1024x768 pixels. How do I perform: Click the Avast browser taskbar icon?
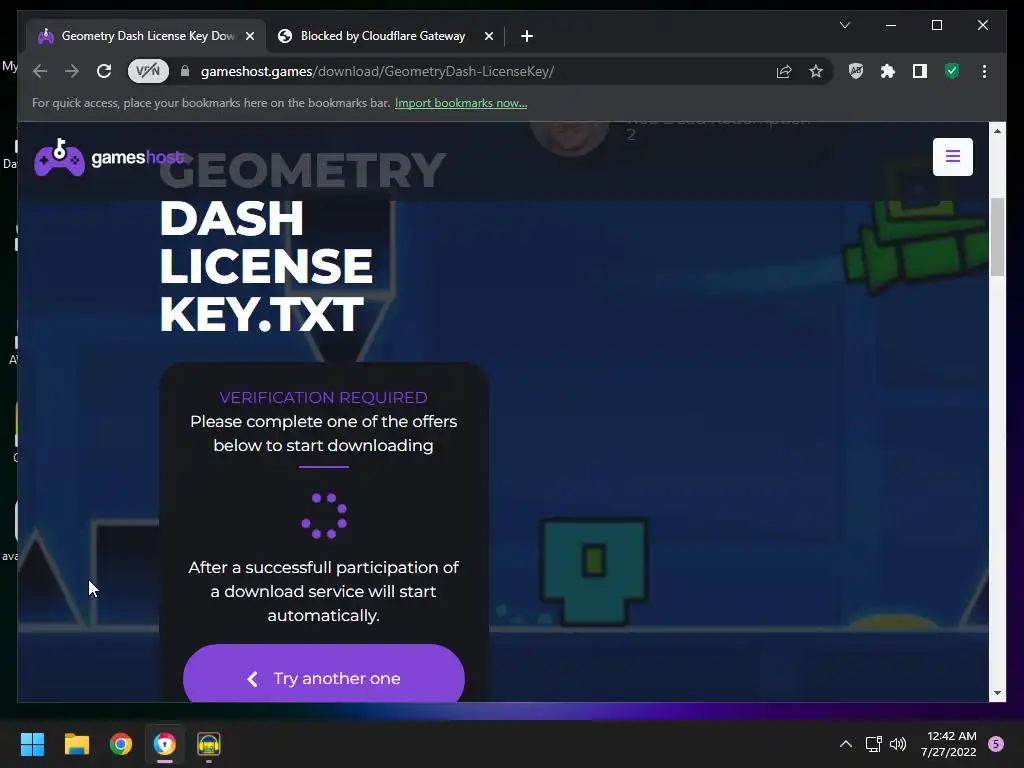(165, 744)
